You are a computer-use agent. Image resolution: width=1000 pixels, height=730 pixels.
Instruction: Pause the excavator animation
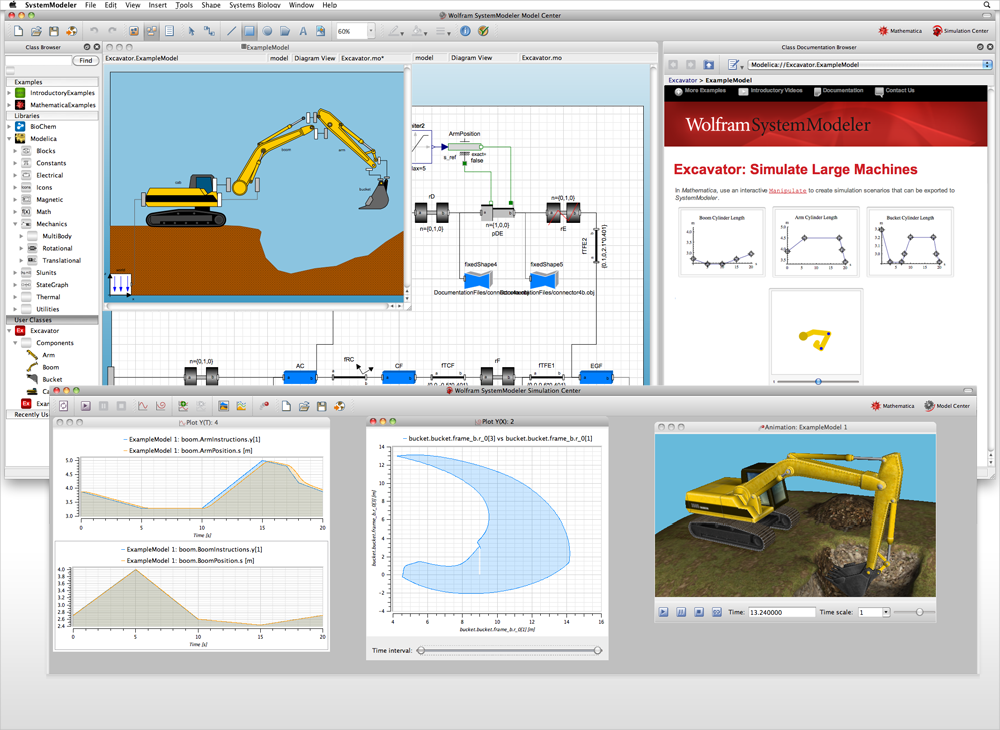pyautogui.click(x=681, y=612)
